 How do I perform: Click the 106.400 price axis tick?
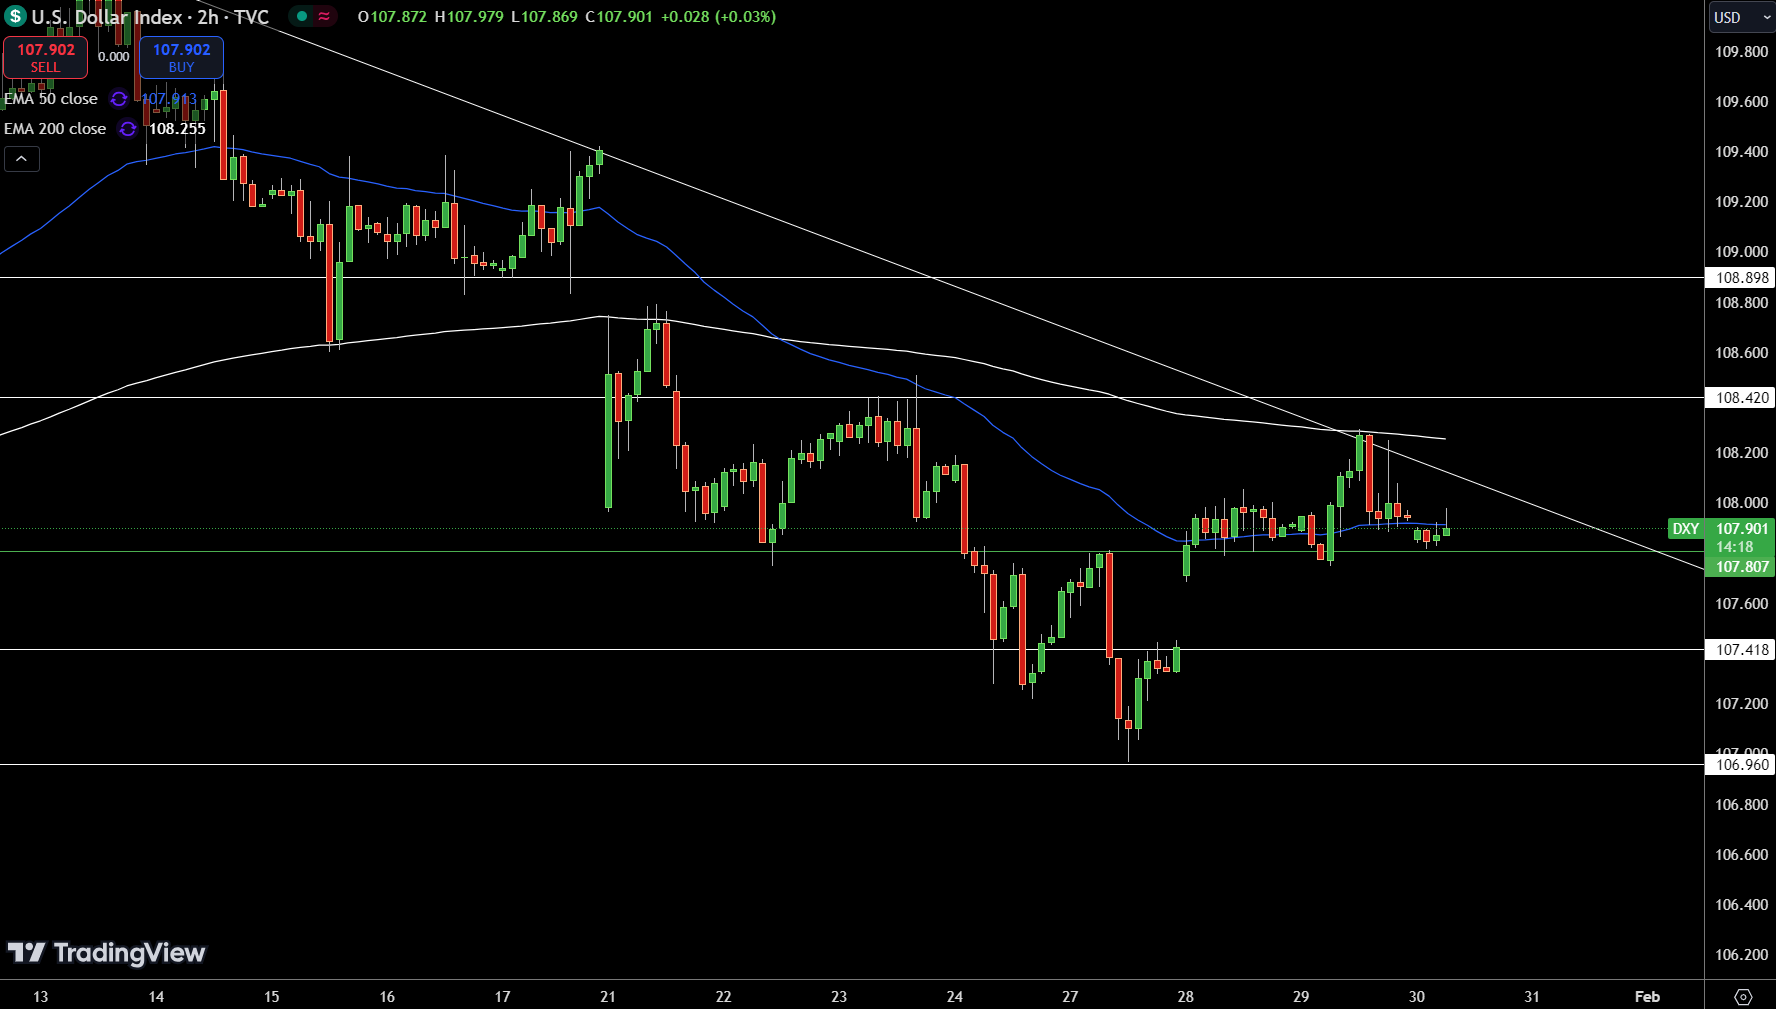click(1741, 905)
